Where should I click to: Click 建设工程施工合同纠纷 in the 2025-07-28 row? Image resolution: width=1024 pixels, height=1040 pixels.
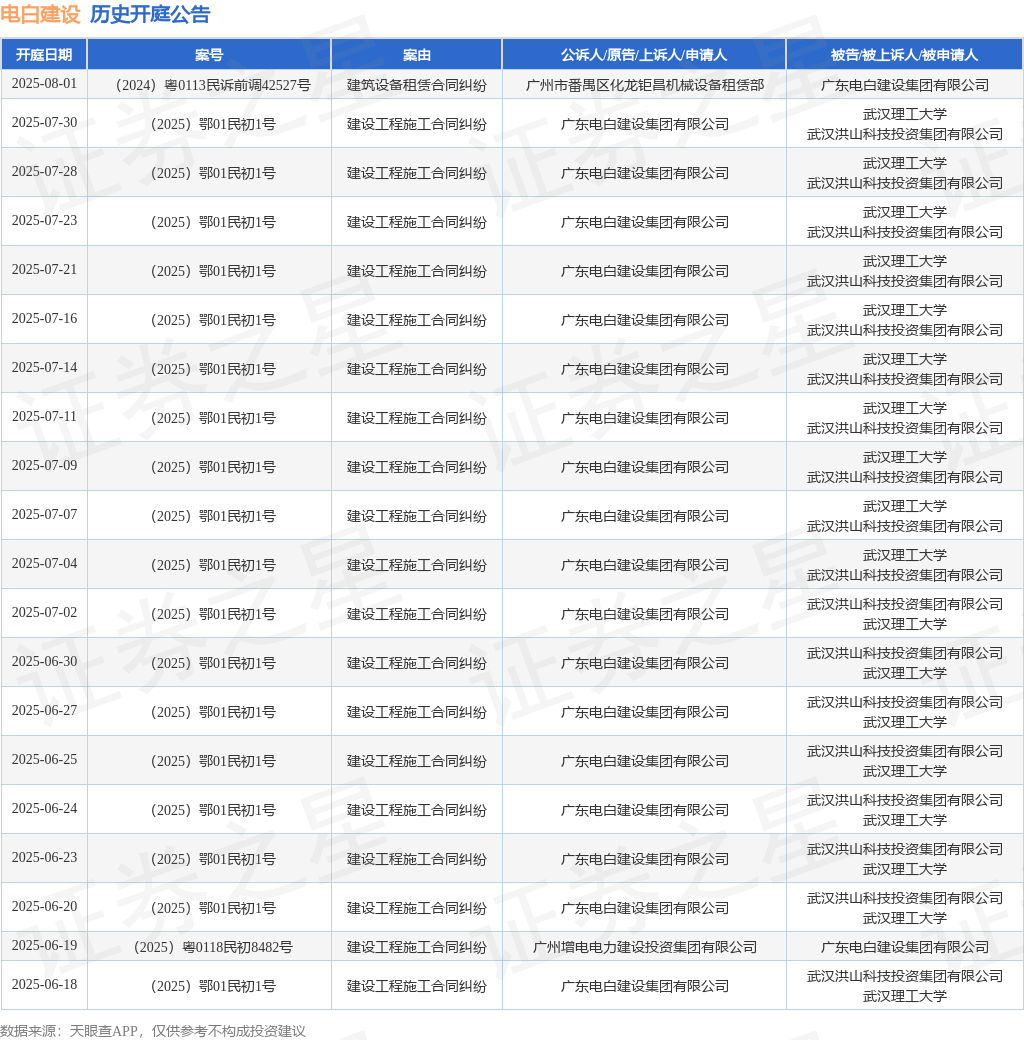coord(416,173)
